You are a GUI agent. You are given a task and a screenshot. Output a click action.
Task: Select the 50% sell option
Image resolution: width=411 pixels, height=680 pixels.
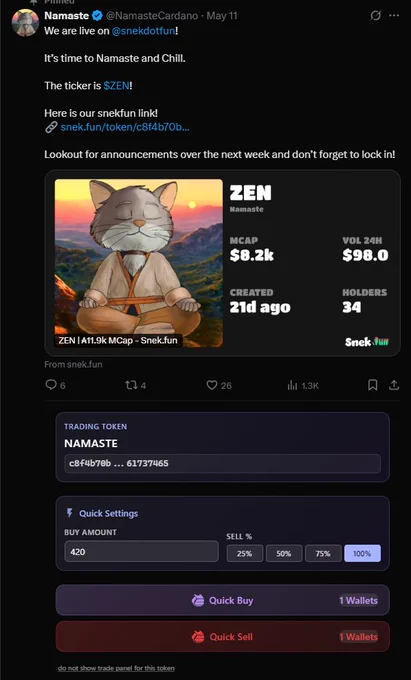(x=284, y=553)
